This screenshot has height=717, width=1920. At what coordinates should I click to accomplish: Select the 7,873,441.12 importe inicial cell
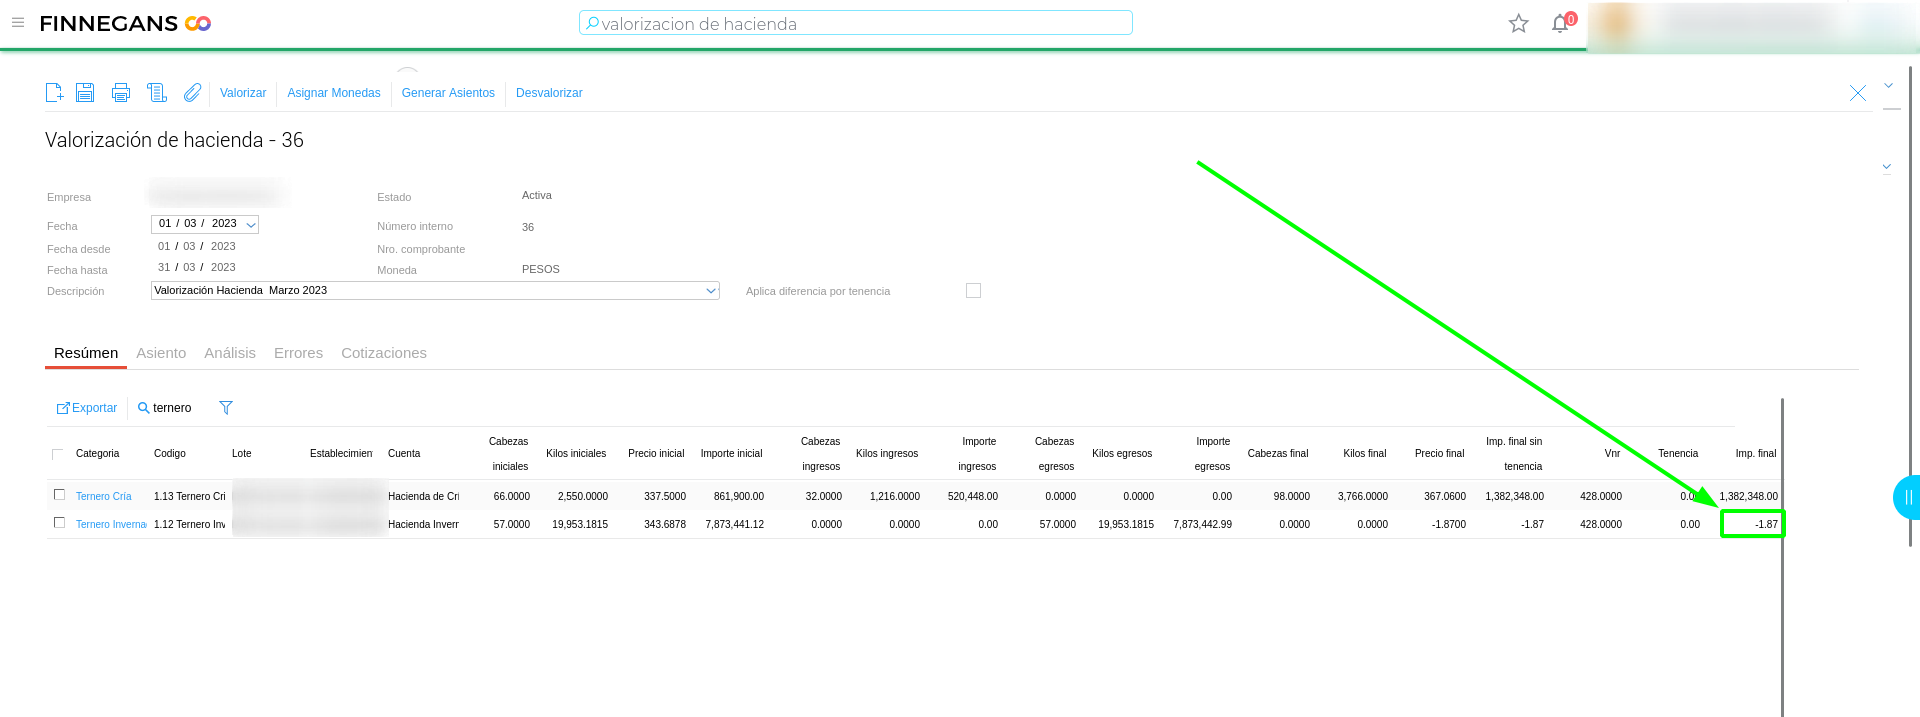point(734,525)
